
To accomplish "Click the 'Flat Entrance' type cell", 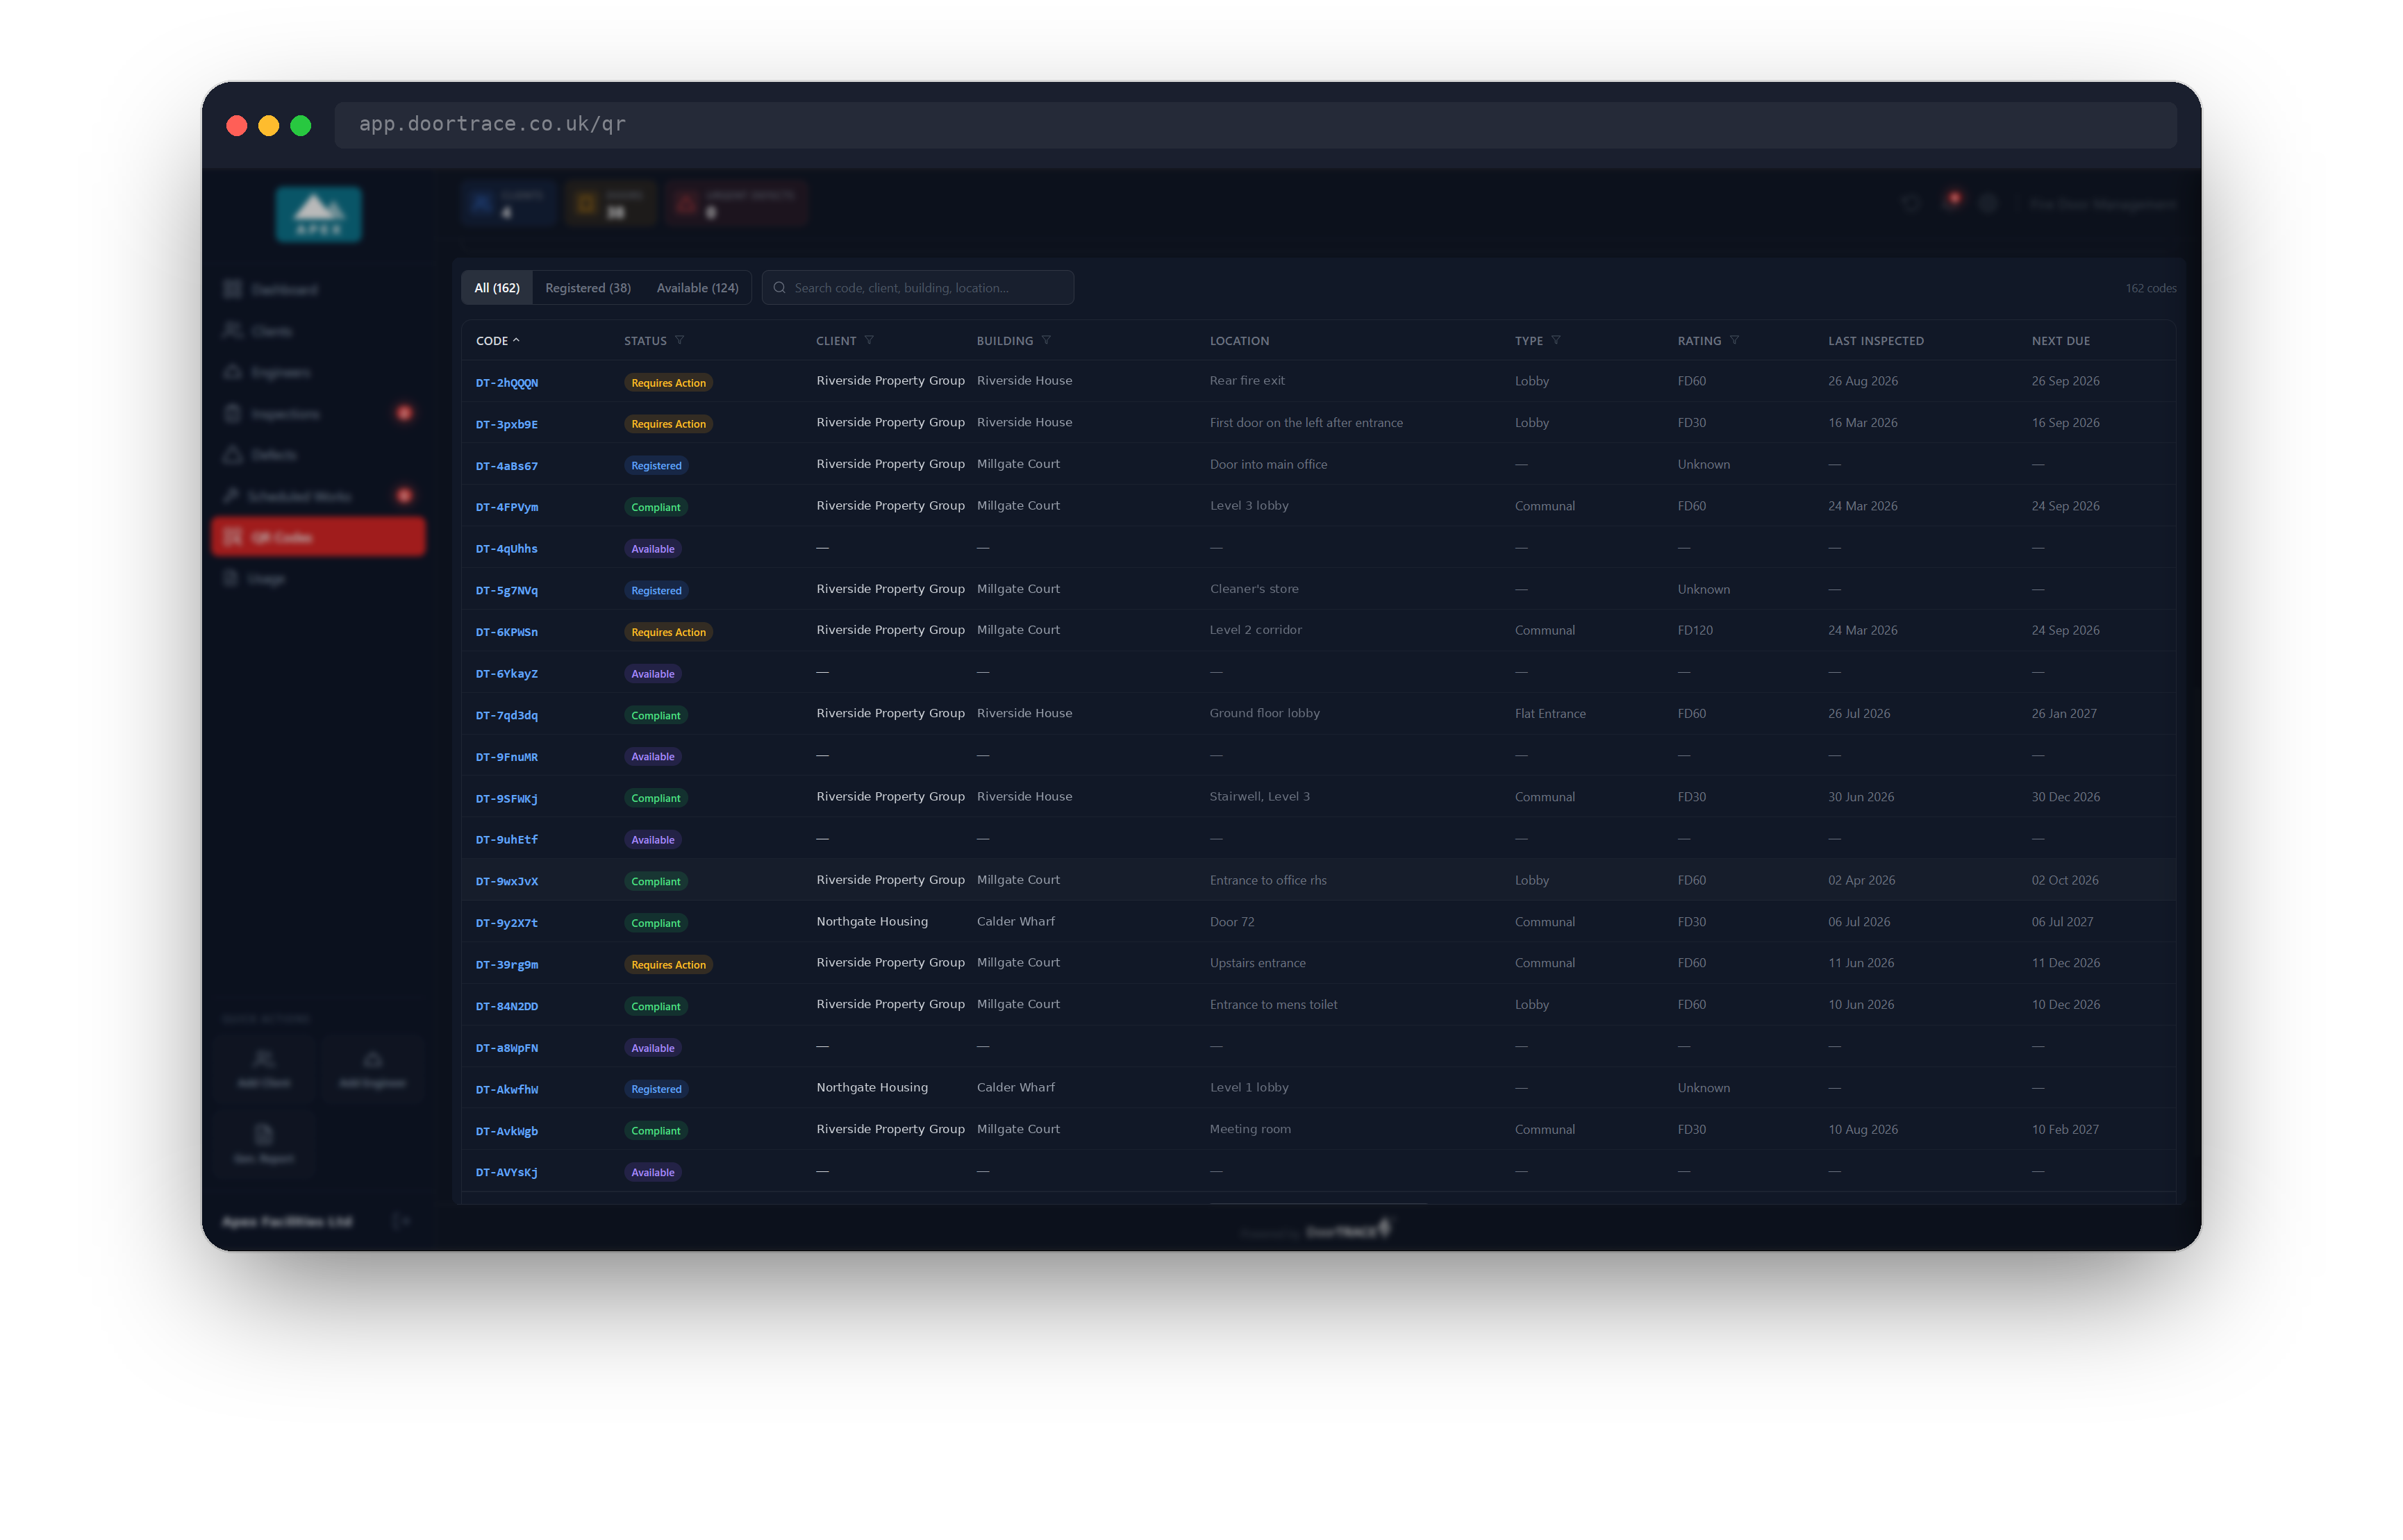I will (1550, 713).
